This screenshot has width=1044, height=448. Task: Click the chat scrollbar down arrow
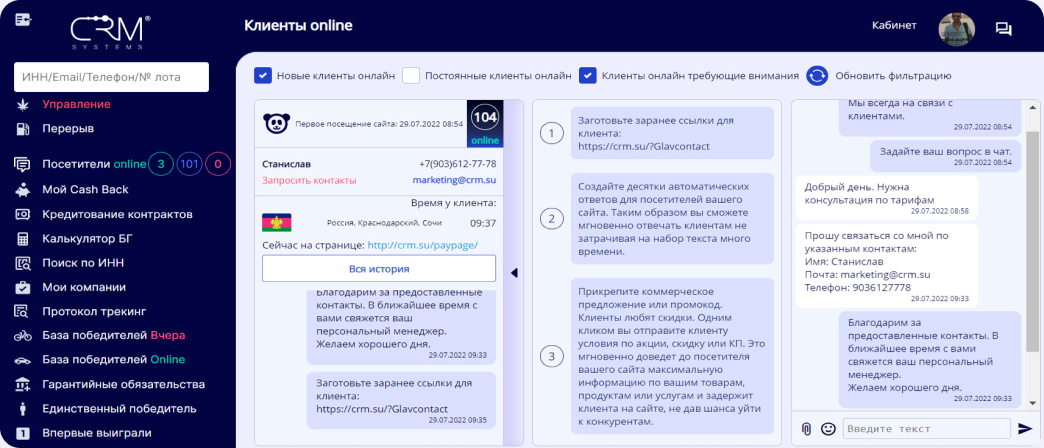[1033, 404]
